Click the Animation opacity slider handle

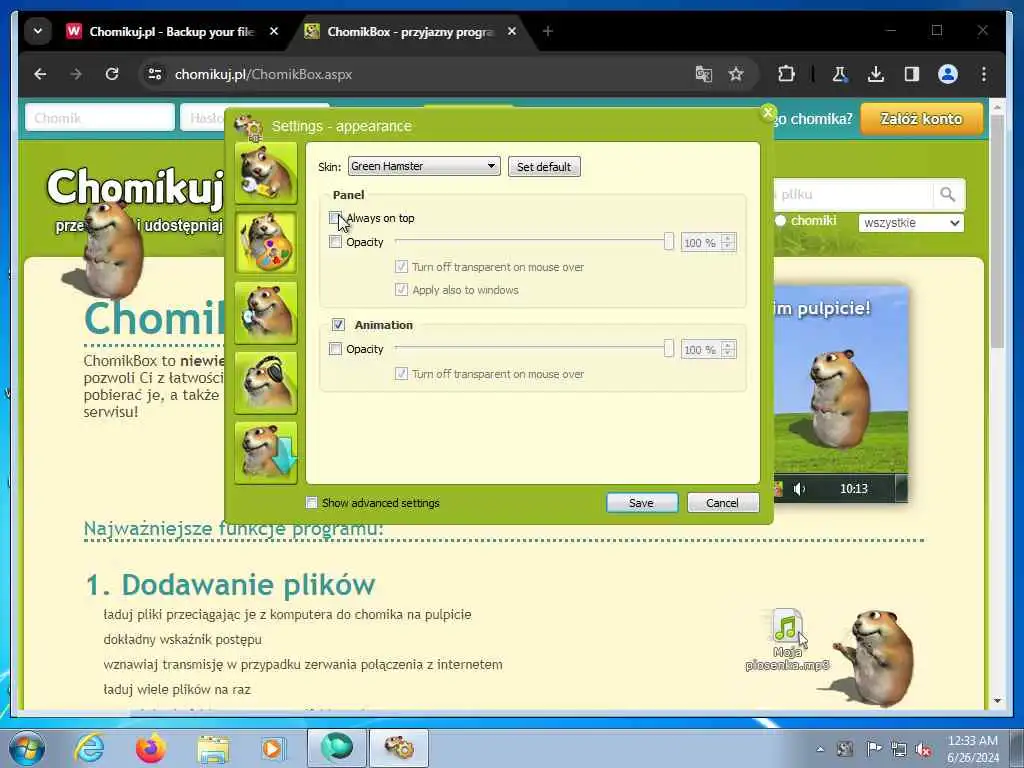pyautogui.click(x=669, y=349)
